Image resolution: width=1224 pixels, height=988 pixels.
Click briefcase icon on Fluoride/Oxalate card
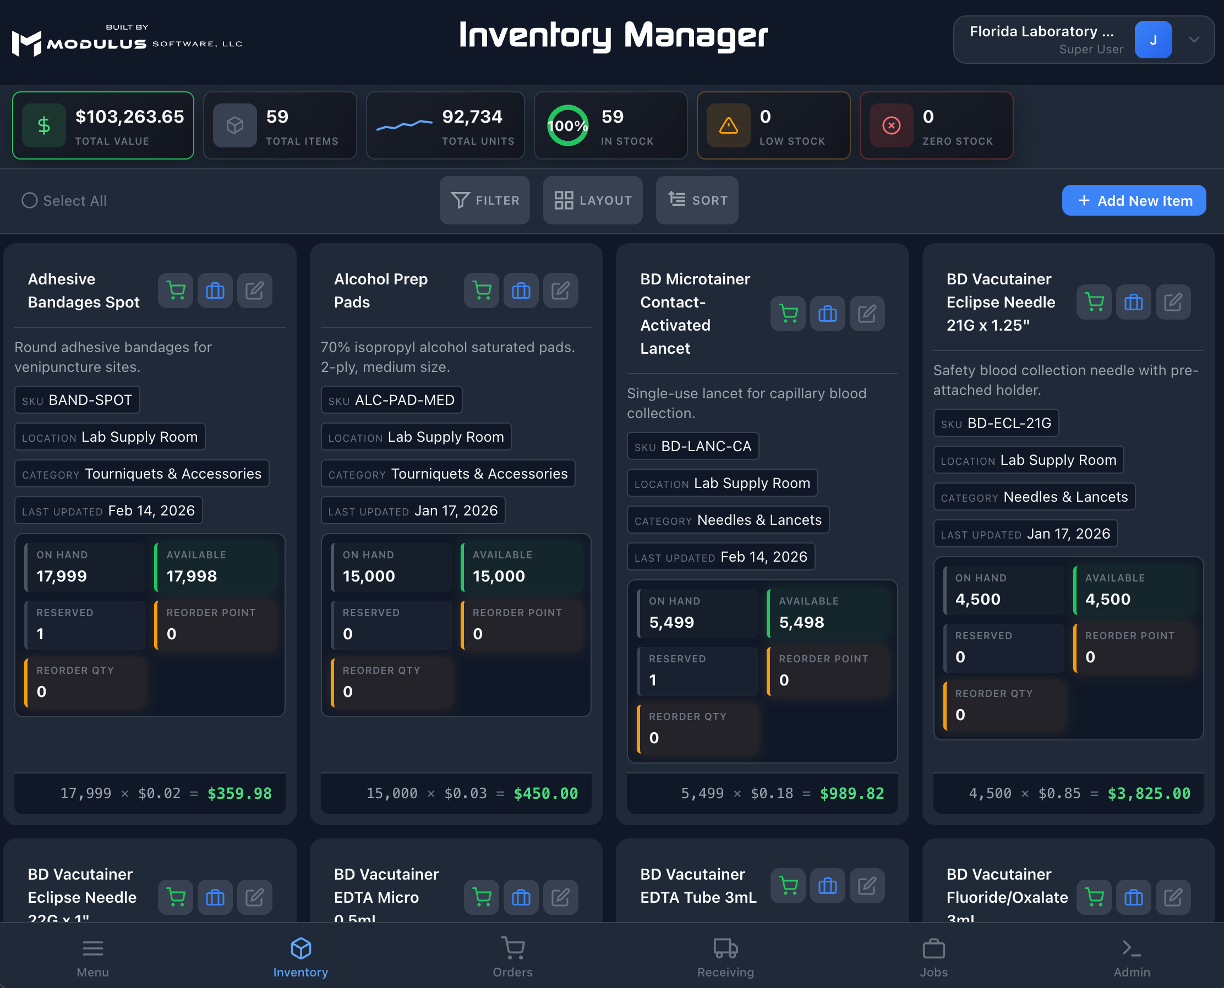point(1134,898)
